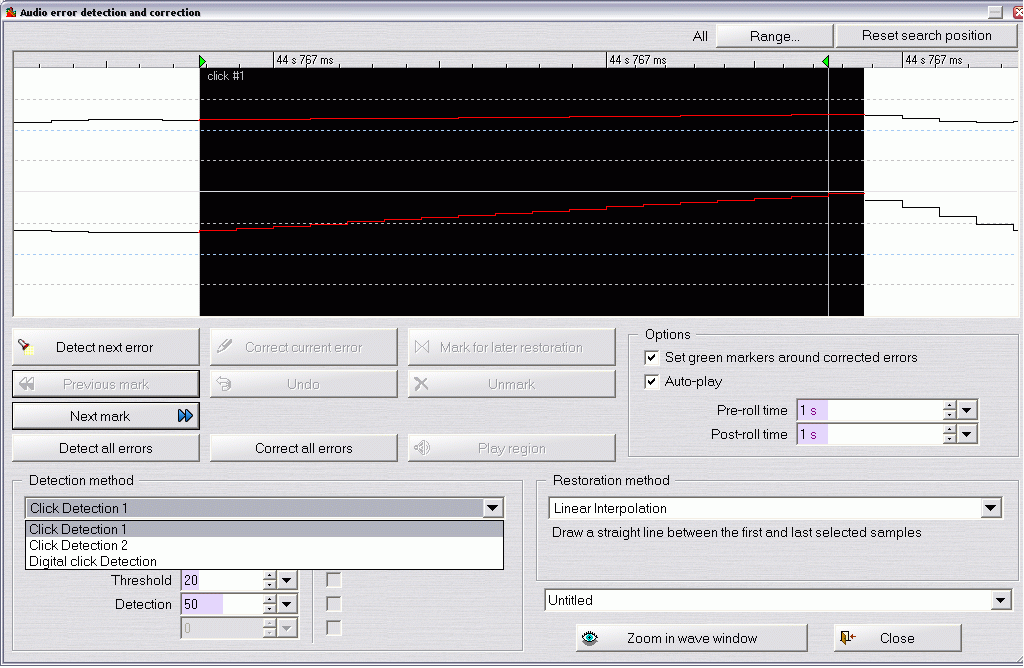Click the Pre-roll time field showing 1 s
Viewport: 1024px width, 668px height.
point(870,411)
